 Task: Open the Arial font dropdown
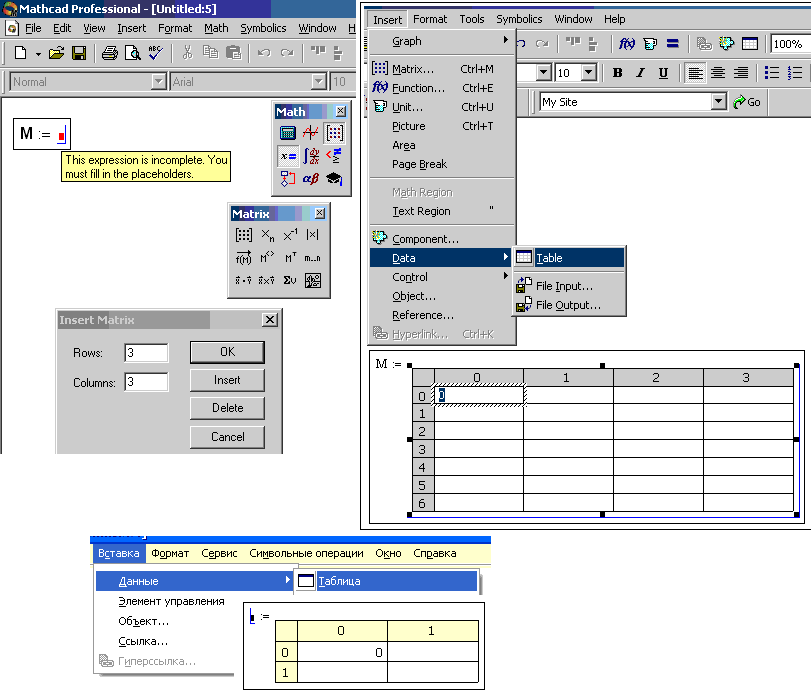point(319,82)
